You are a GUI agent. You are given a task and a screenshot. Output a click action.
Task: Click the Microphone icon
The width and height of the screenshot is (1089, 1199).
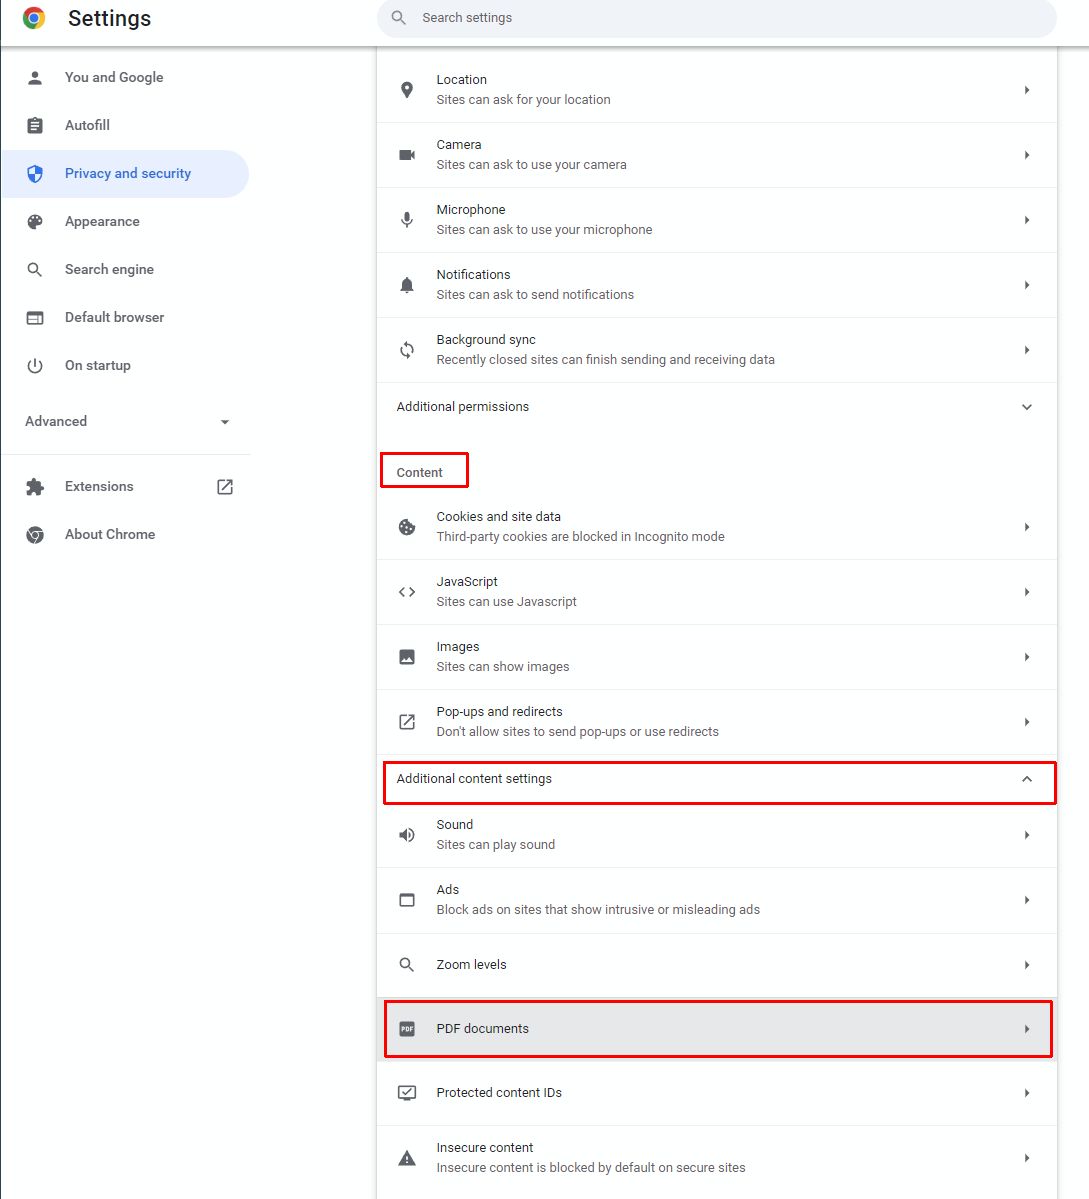[407, 220]
